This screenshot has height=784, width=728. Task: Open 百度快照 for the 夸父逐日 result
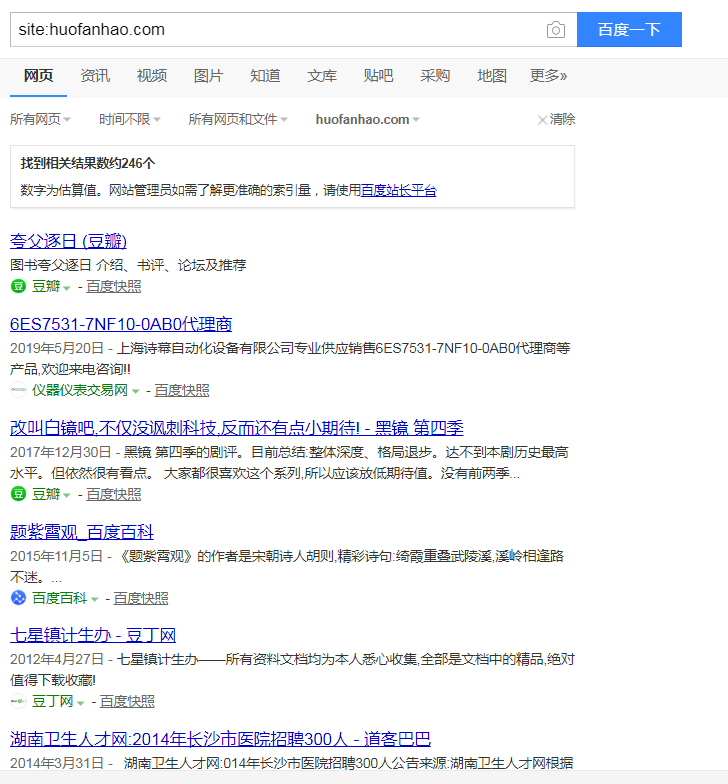click(x=114, y=286)
